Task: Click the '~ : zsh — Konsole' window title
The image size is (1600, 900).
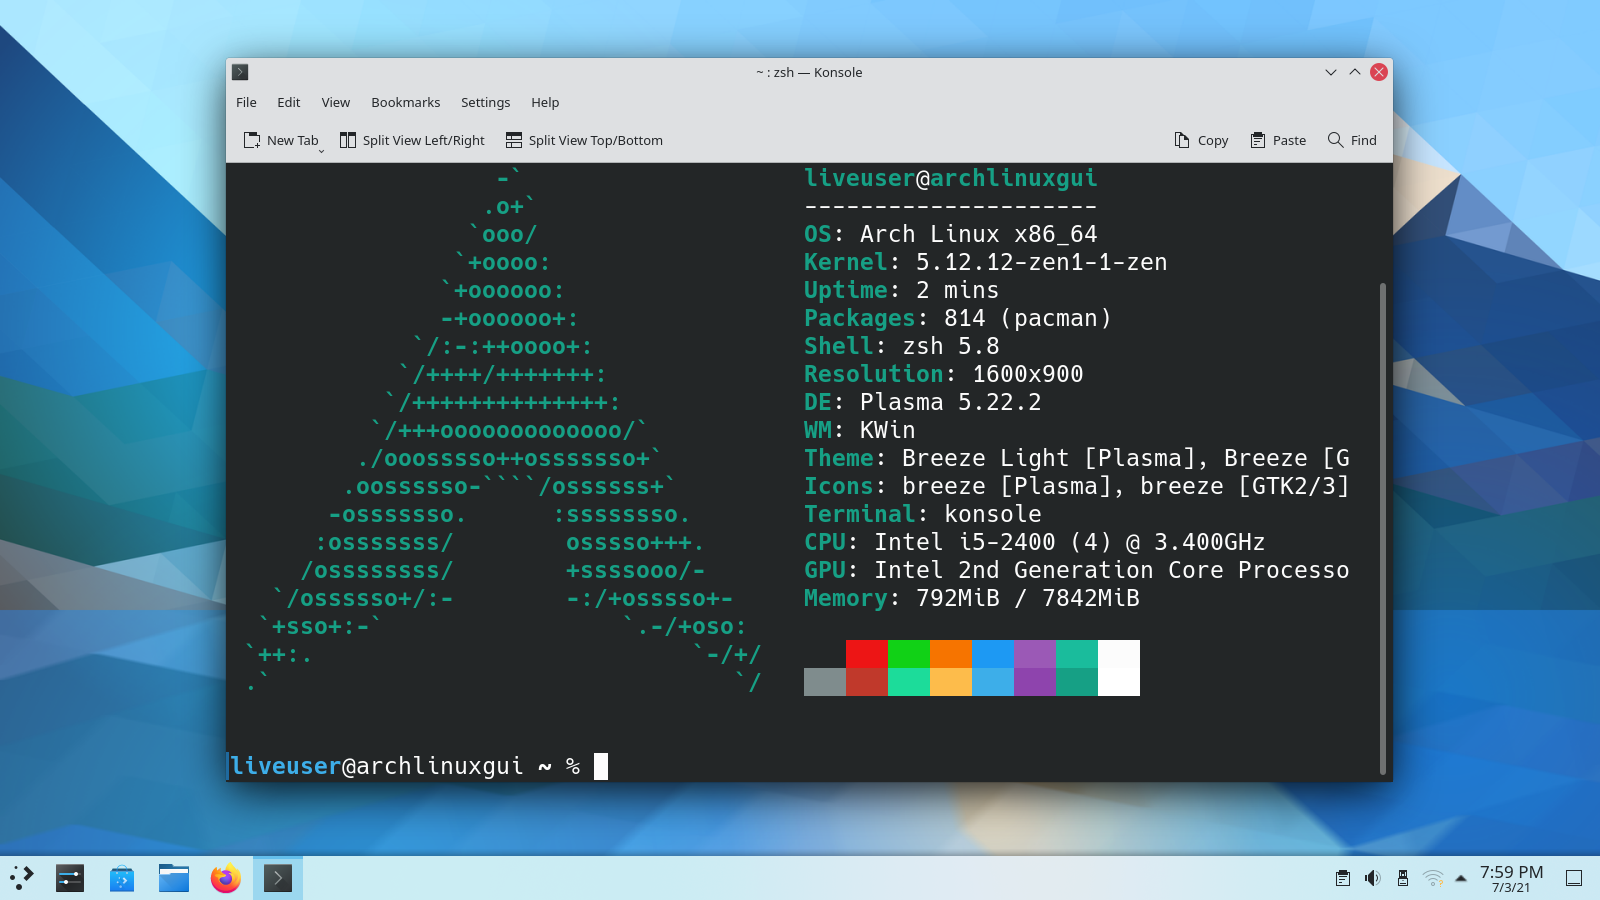Action: pyautogui.click(x=809, y=72)
